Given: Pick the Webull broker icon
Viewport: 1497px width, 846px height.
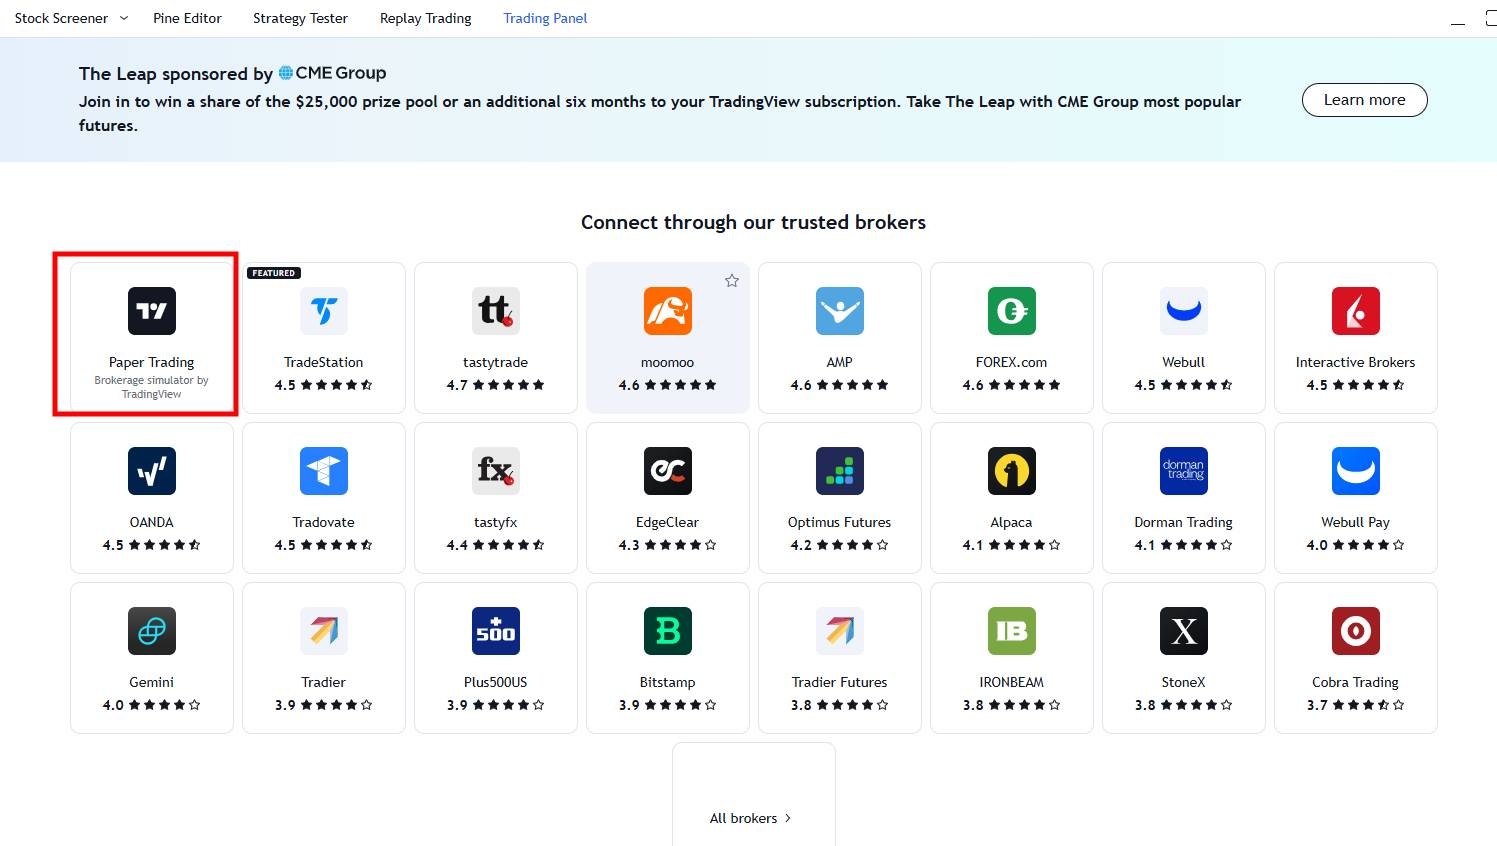Looking at the screenshot, I should tap(1184, 311).
